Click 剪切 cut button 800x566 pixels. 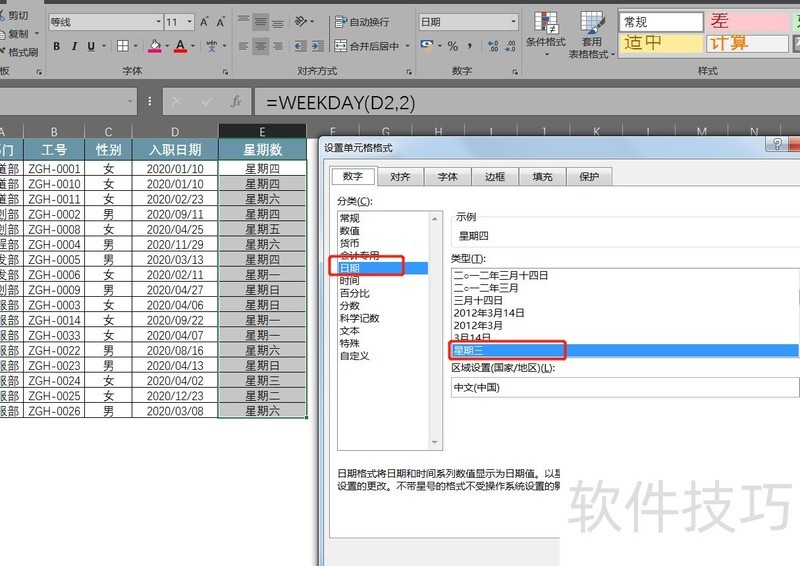(x=14, y=16)
